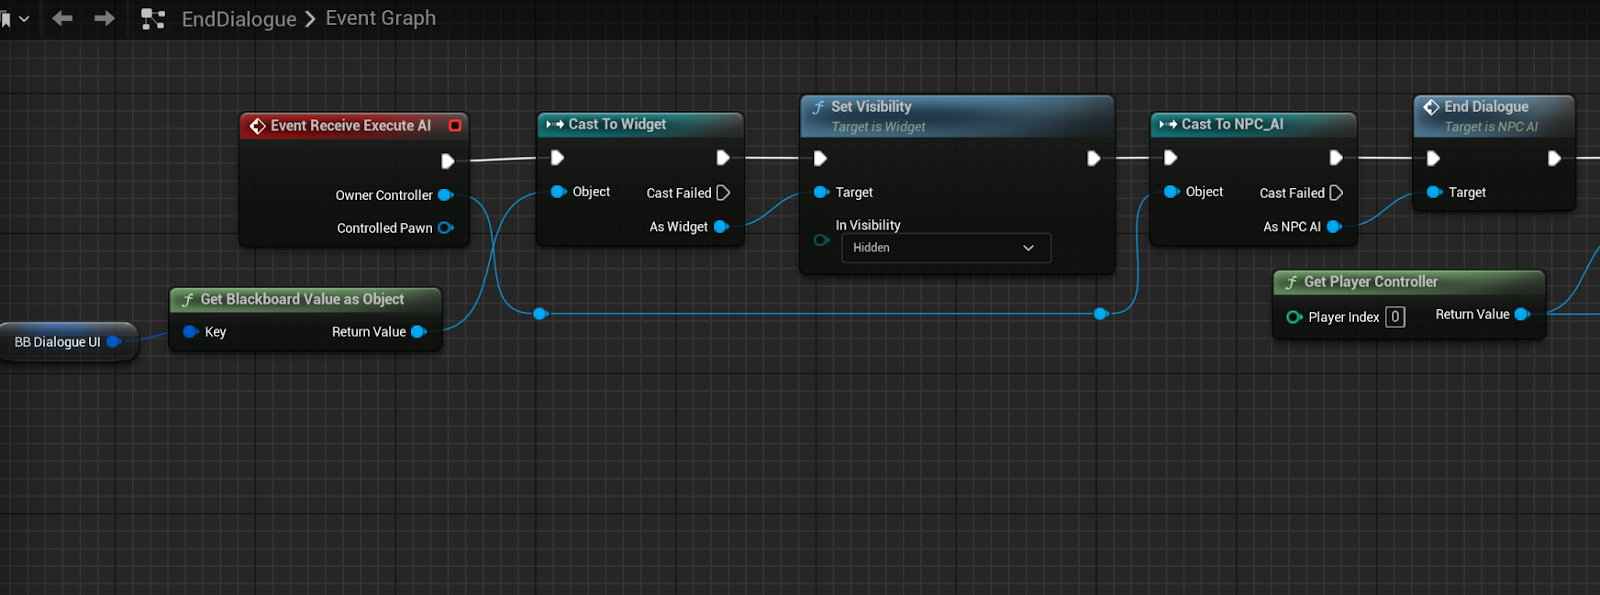Go back with the left arrow button
Screen dimensions: 1600x595
coord(62,18)
